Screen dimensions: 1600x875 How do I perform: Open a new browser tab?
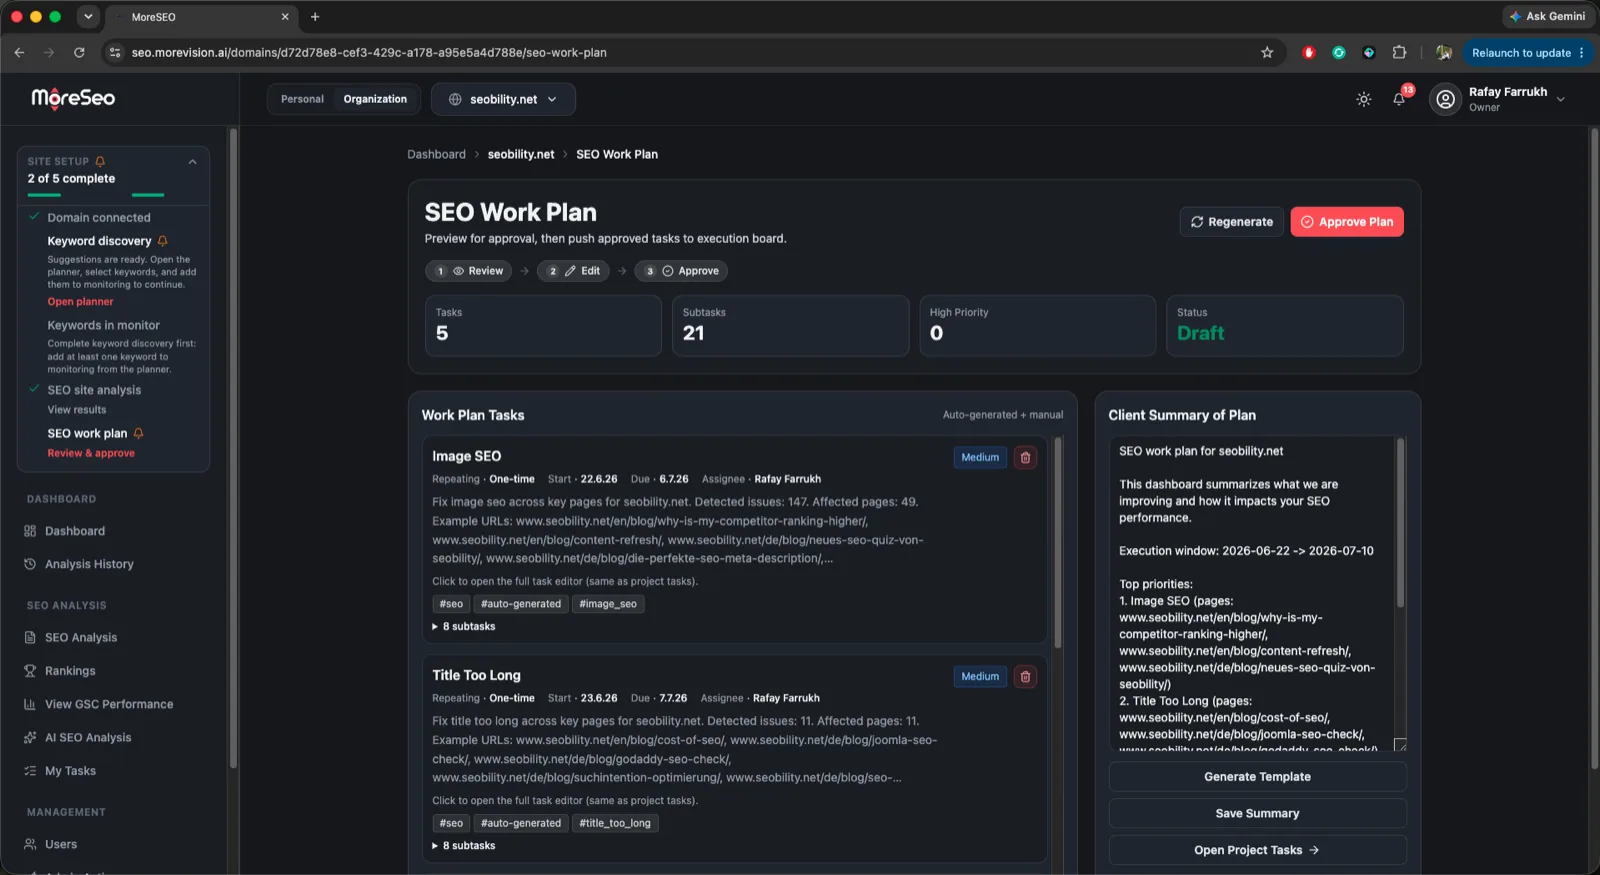coord(315,17)
